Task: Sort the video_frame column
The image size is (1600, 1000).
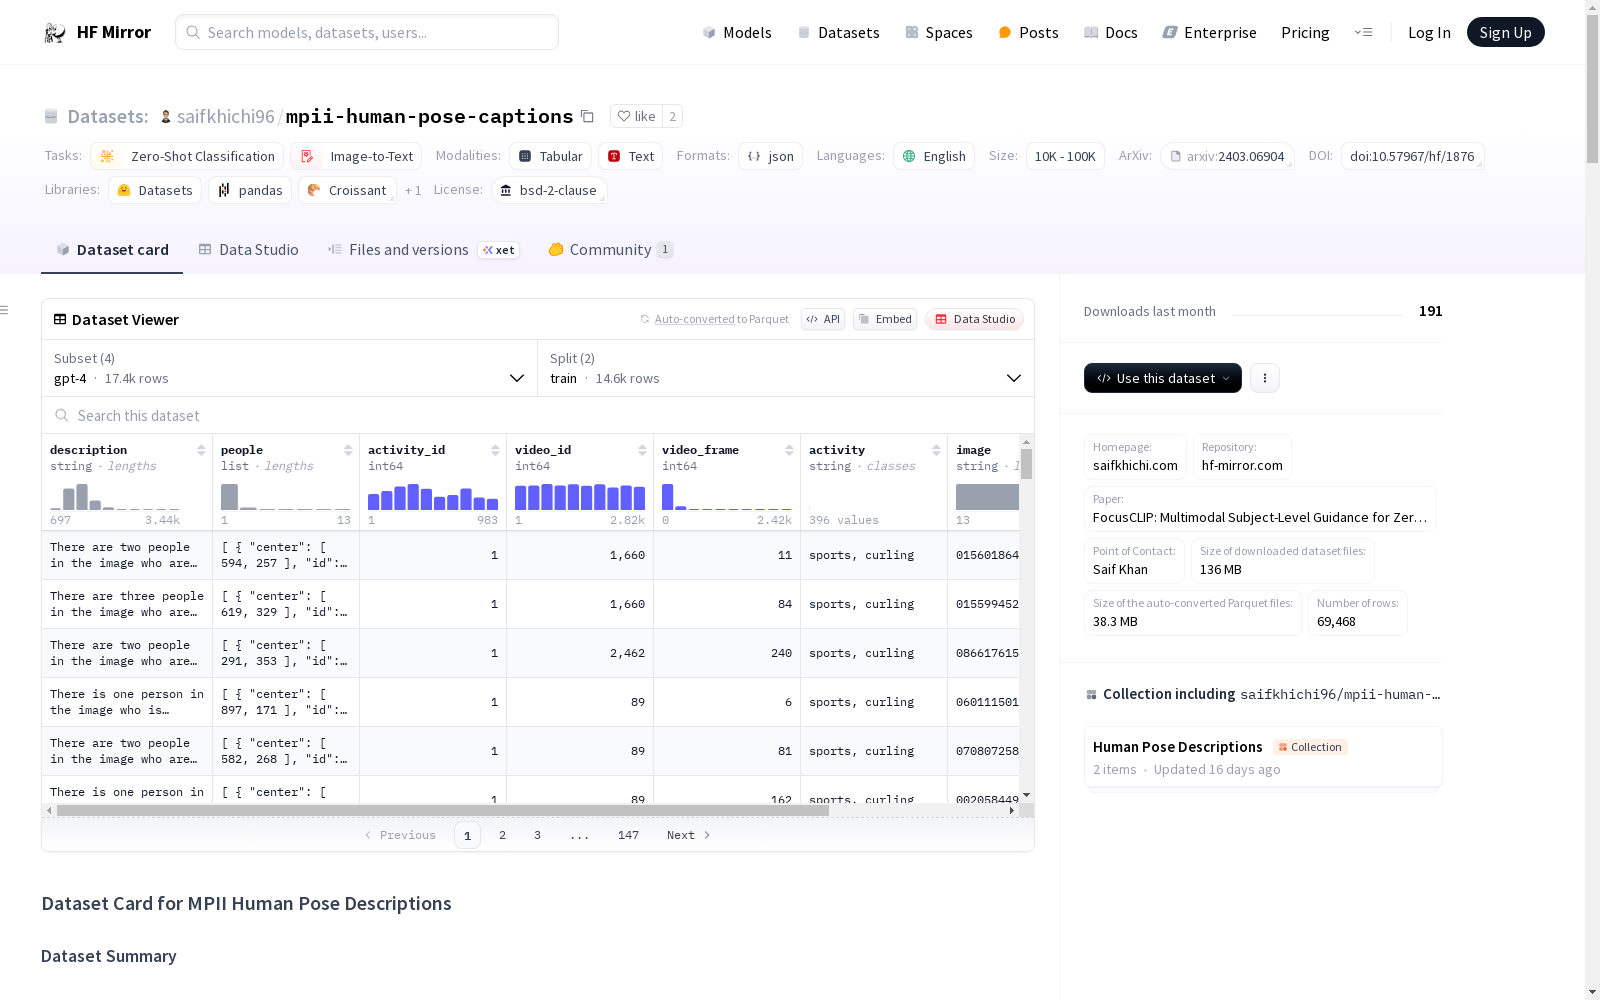Action: [789, 450]
